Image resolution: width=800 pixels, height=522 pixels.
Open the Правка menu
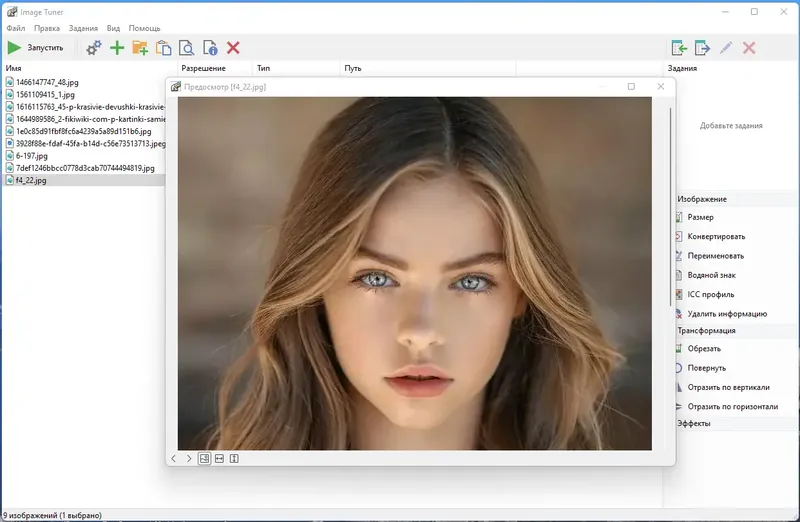(x=47, y=28)
